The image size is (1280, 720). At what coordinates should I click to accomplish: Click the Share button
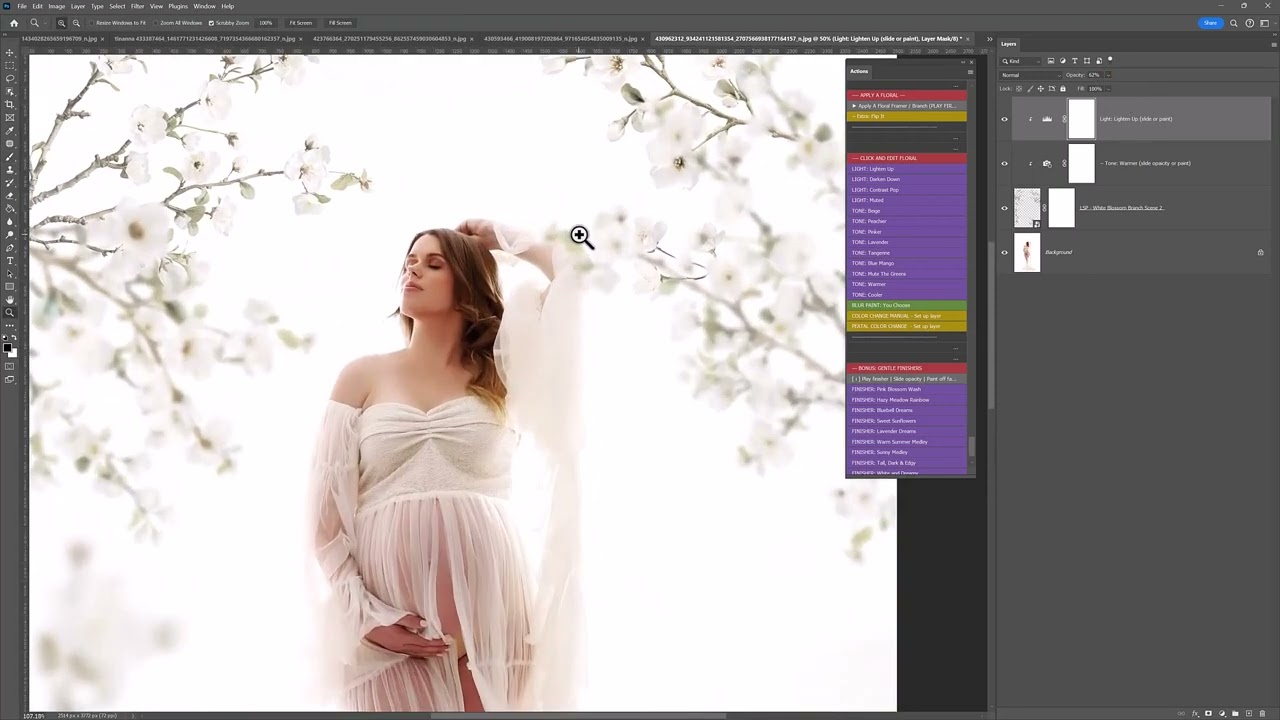tap(1211, 23)
